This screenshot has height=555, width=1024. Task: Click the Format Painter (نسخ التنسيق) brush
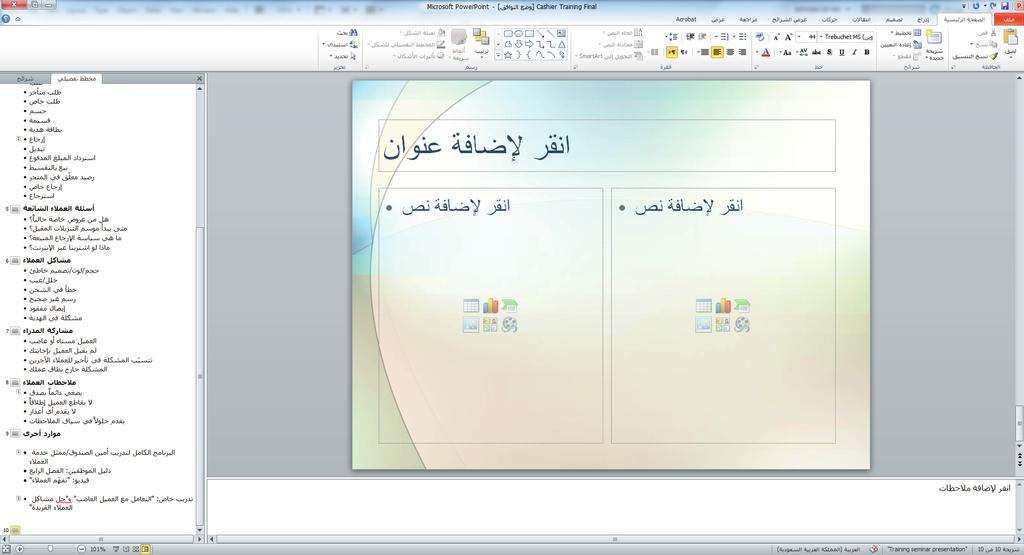point(994,57)
